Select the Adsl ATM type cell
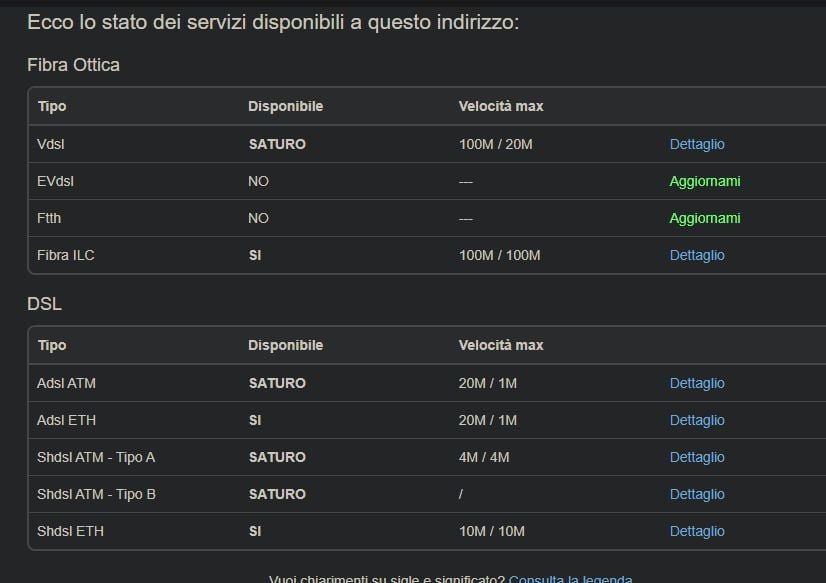 [66, 383]
